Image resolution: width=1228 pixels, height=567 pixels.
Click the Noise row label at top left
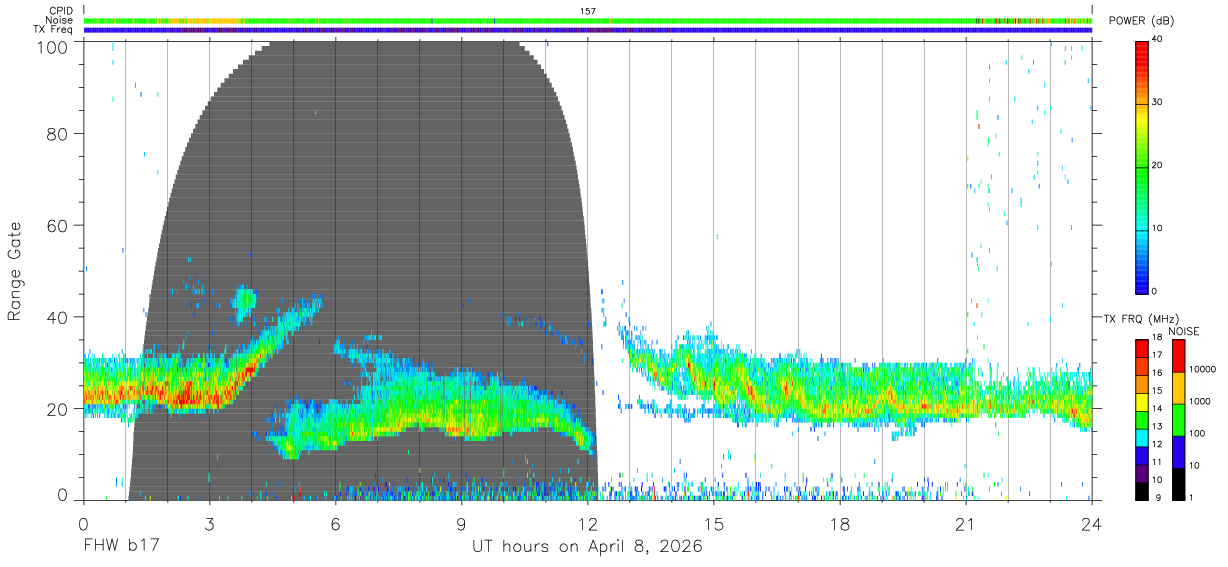coord(60,20)
